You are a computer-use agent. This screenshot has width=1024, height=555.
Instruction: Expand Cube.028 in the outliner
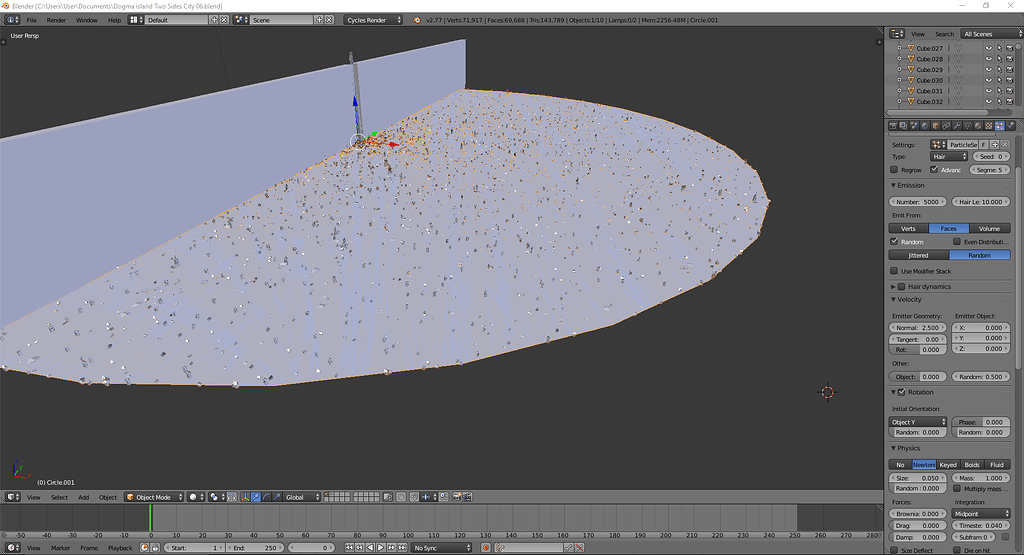click(x=899, y=59)
